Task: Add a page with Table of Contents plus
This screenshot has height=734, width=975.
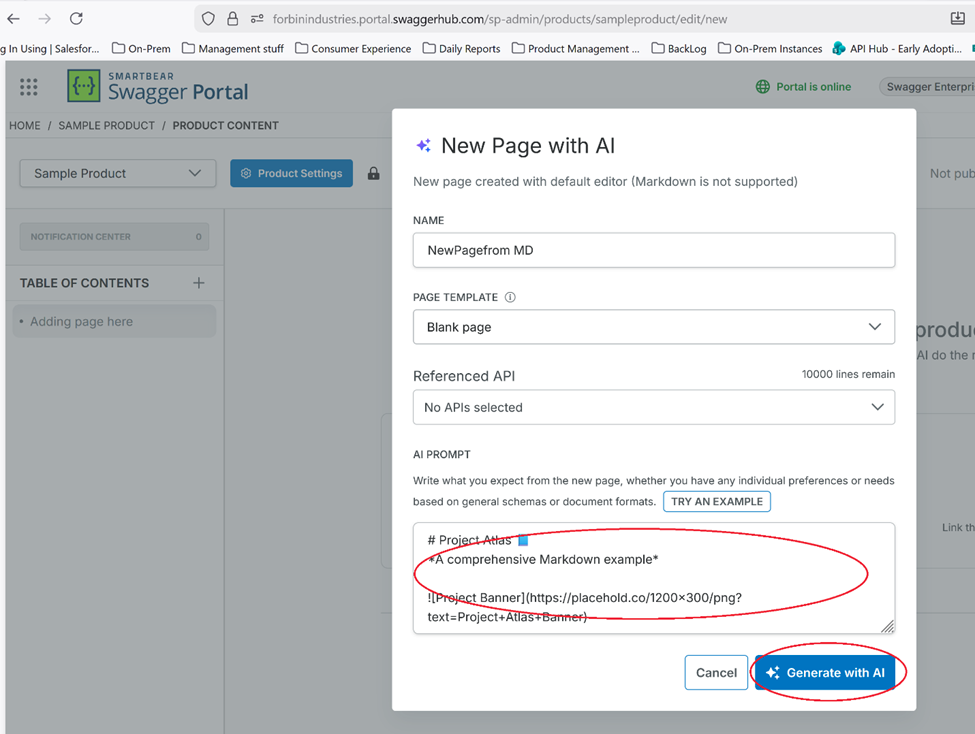Action: pos(198,283)
